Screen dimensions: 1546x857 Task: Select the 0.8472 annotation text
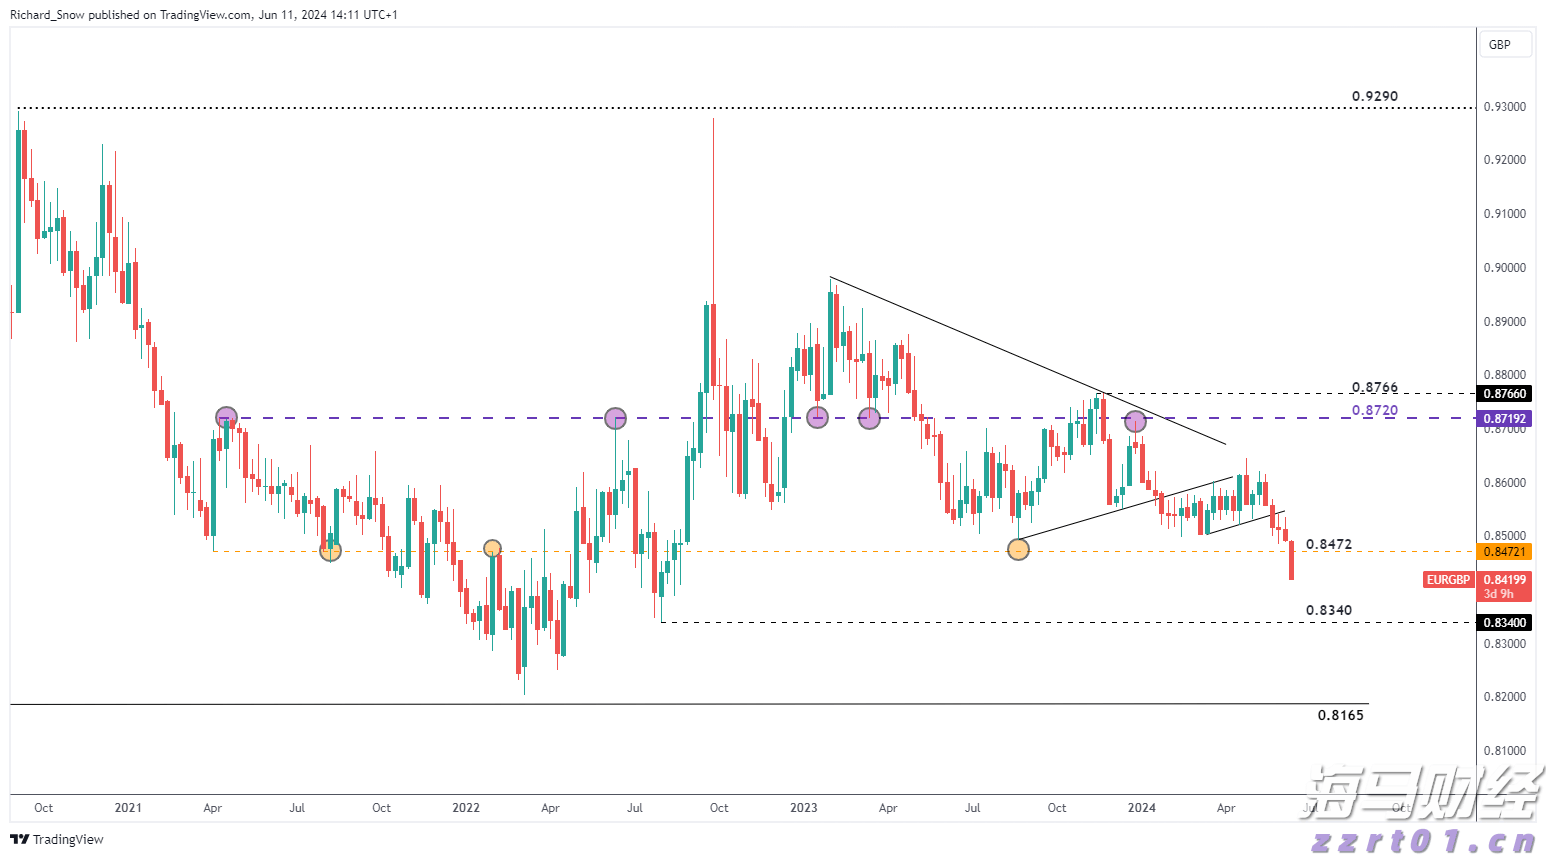1329,544
